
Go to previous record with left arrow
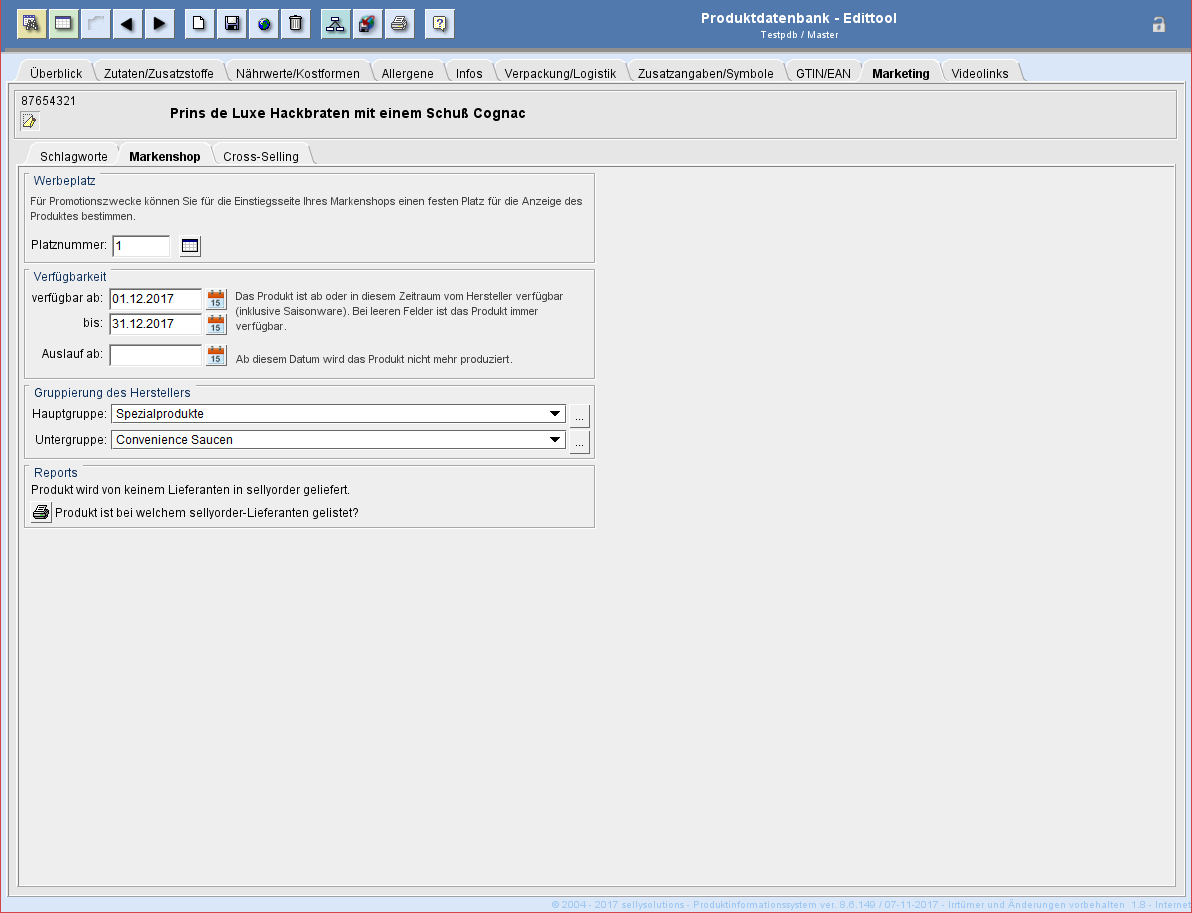coord(127,24)
